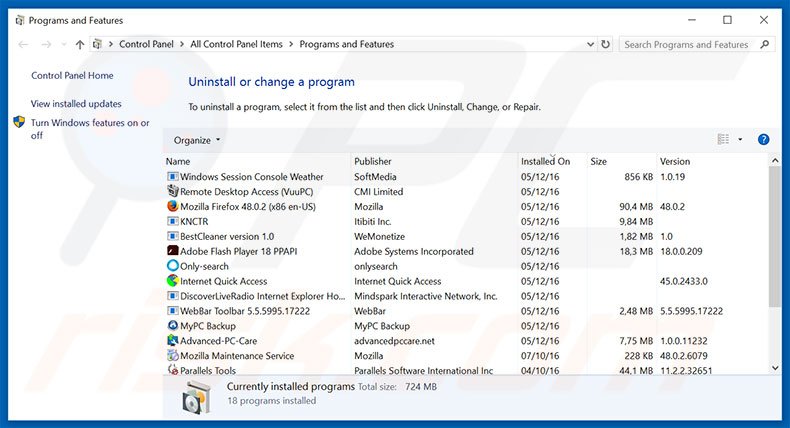The height and width of the screenshot is (428, 790).
Task: Click the MyPC Backup program icon
Action: point(172,326)
